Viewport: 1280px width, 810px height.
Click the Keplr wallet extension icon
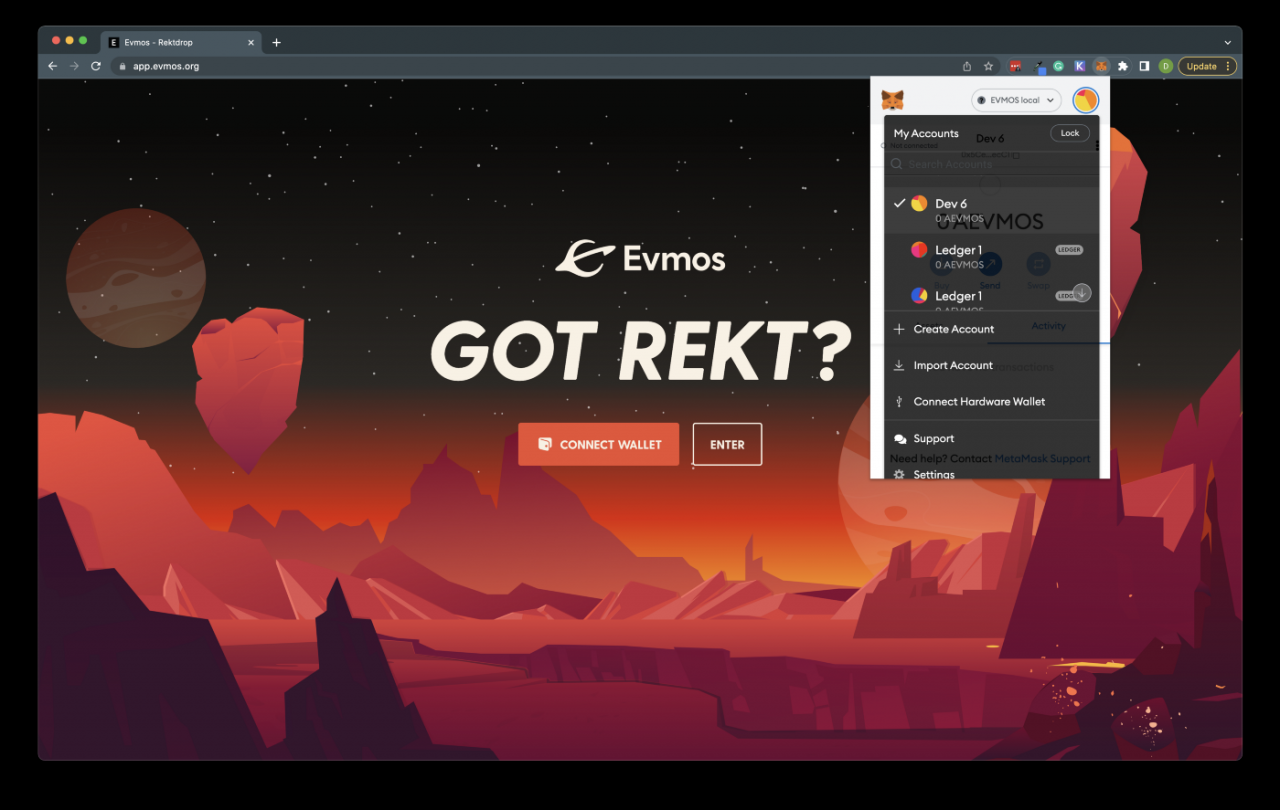1080,66
